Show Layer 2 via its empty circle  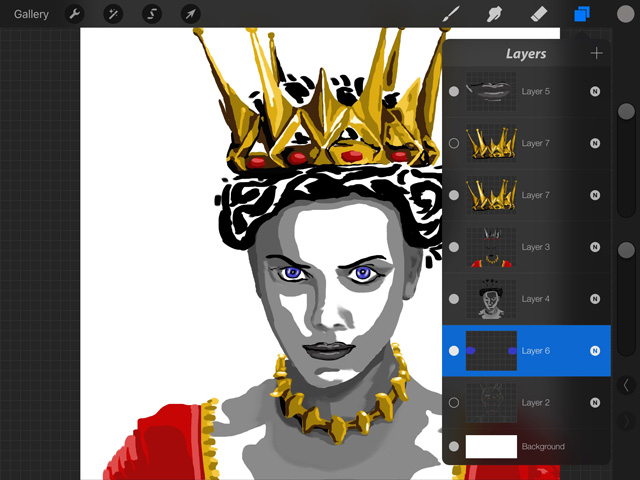454,402
